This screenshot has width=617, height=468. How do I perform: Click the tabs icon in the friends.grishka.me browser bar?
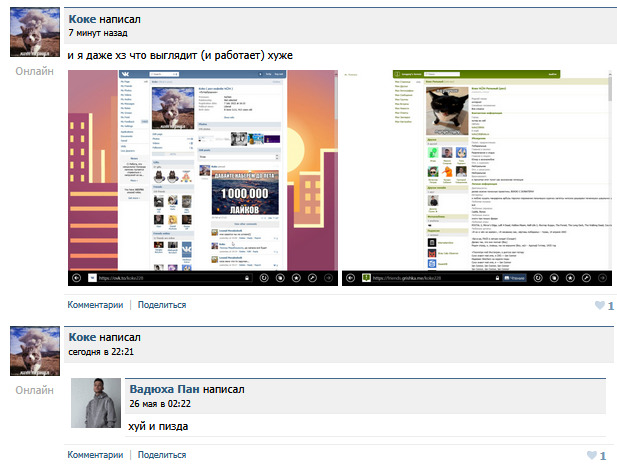tap(554, 278)
